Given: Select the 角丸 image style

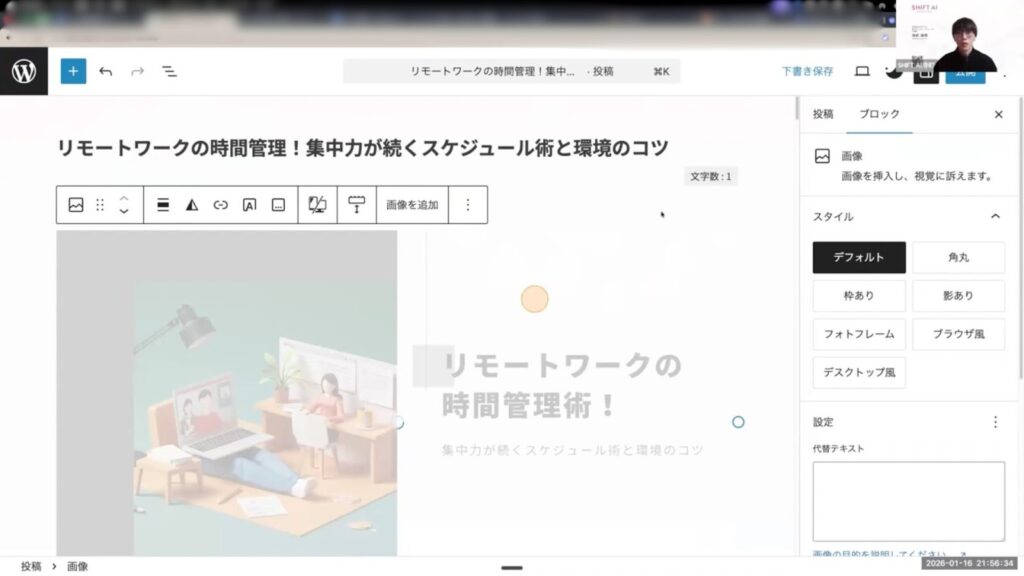Looking at the screenshot, I should (958, 257).
